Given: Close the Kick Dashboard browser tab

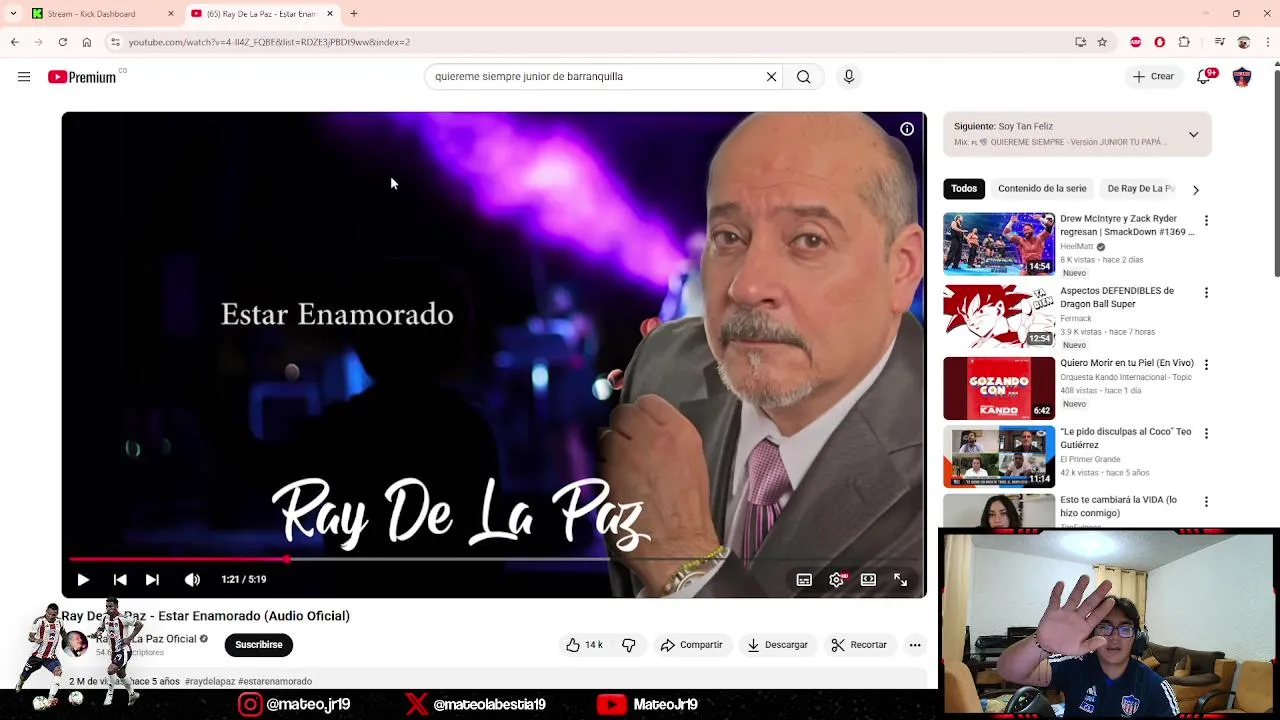Looking at the screenshot, I should (170, 14).
